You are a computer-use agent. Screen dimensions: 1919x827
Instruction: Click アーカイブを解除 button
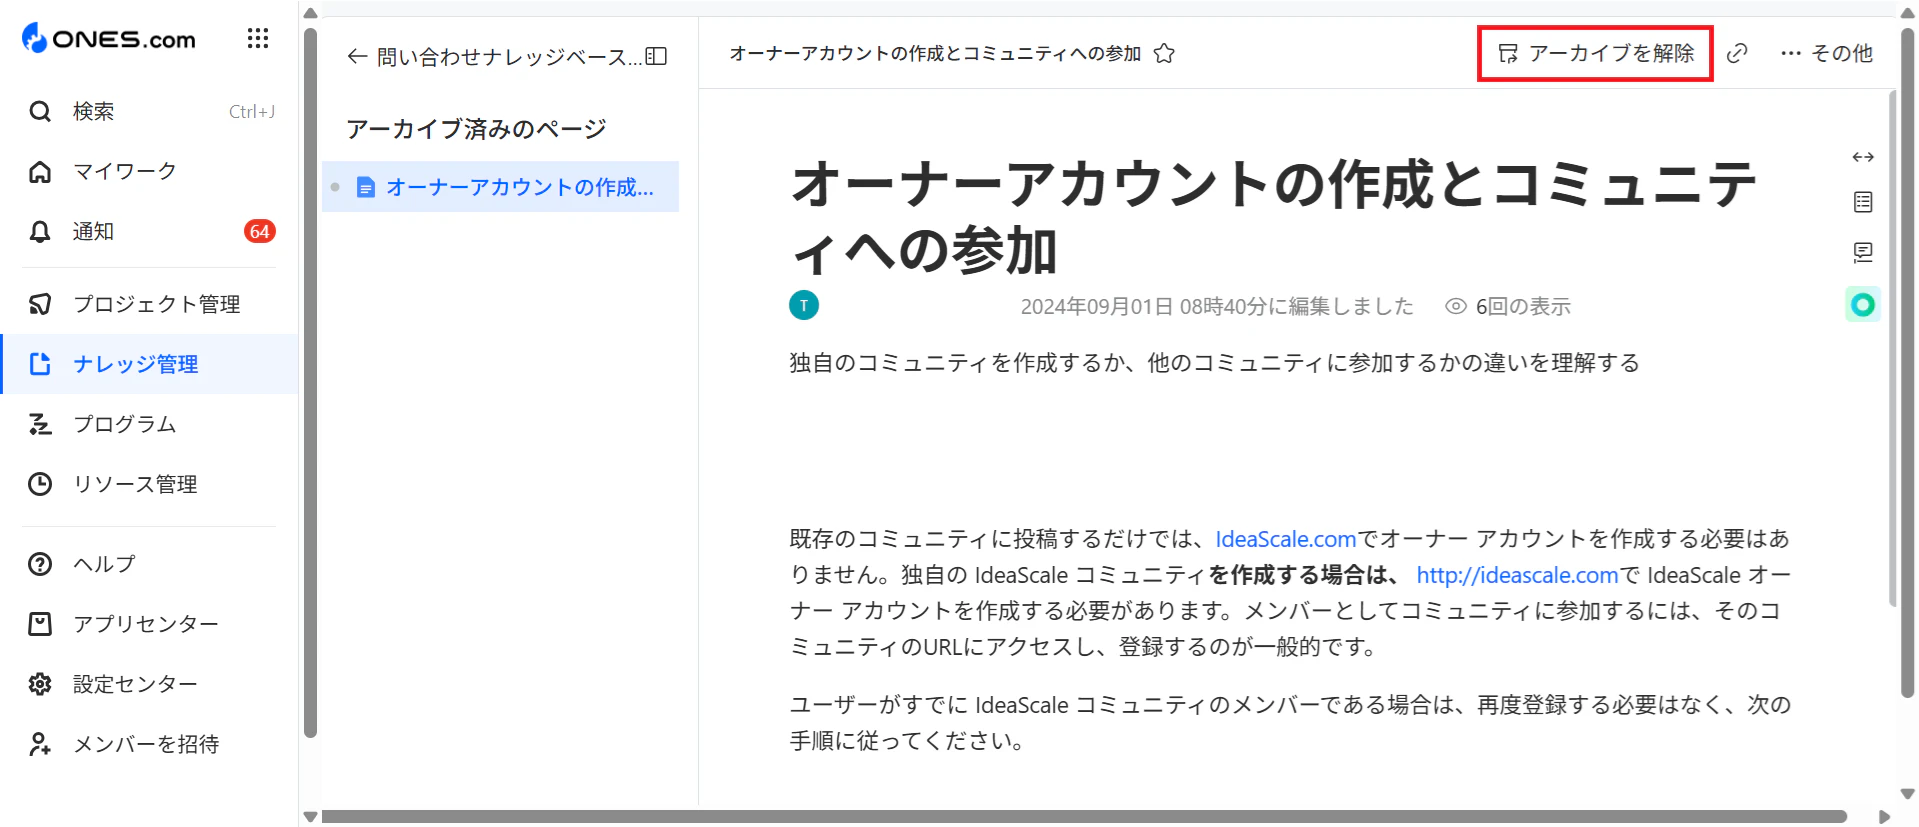(1596, 53)
